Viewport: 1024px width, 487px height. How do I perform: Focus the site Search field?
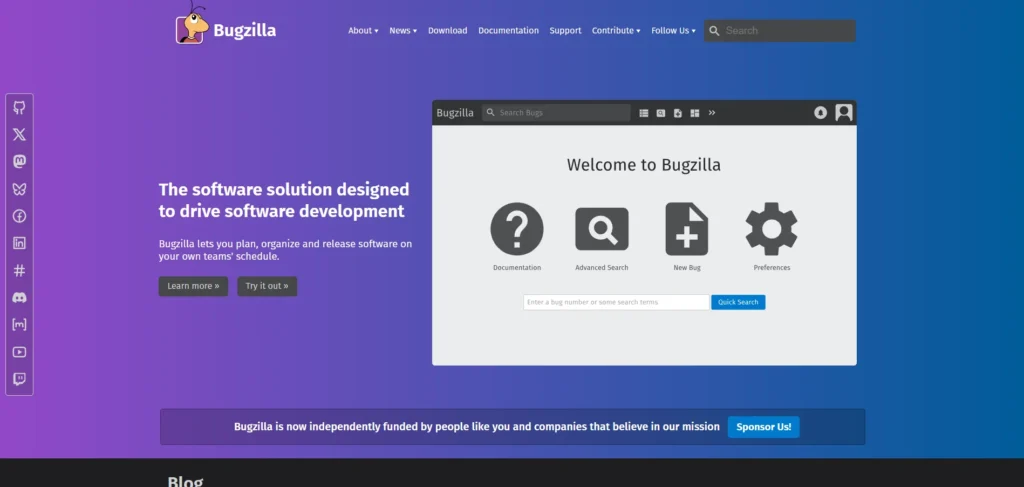pyautogui.click(x=780, y=31)
